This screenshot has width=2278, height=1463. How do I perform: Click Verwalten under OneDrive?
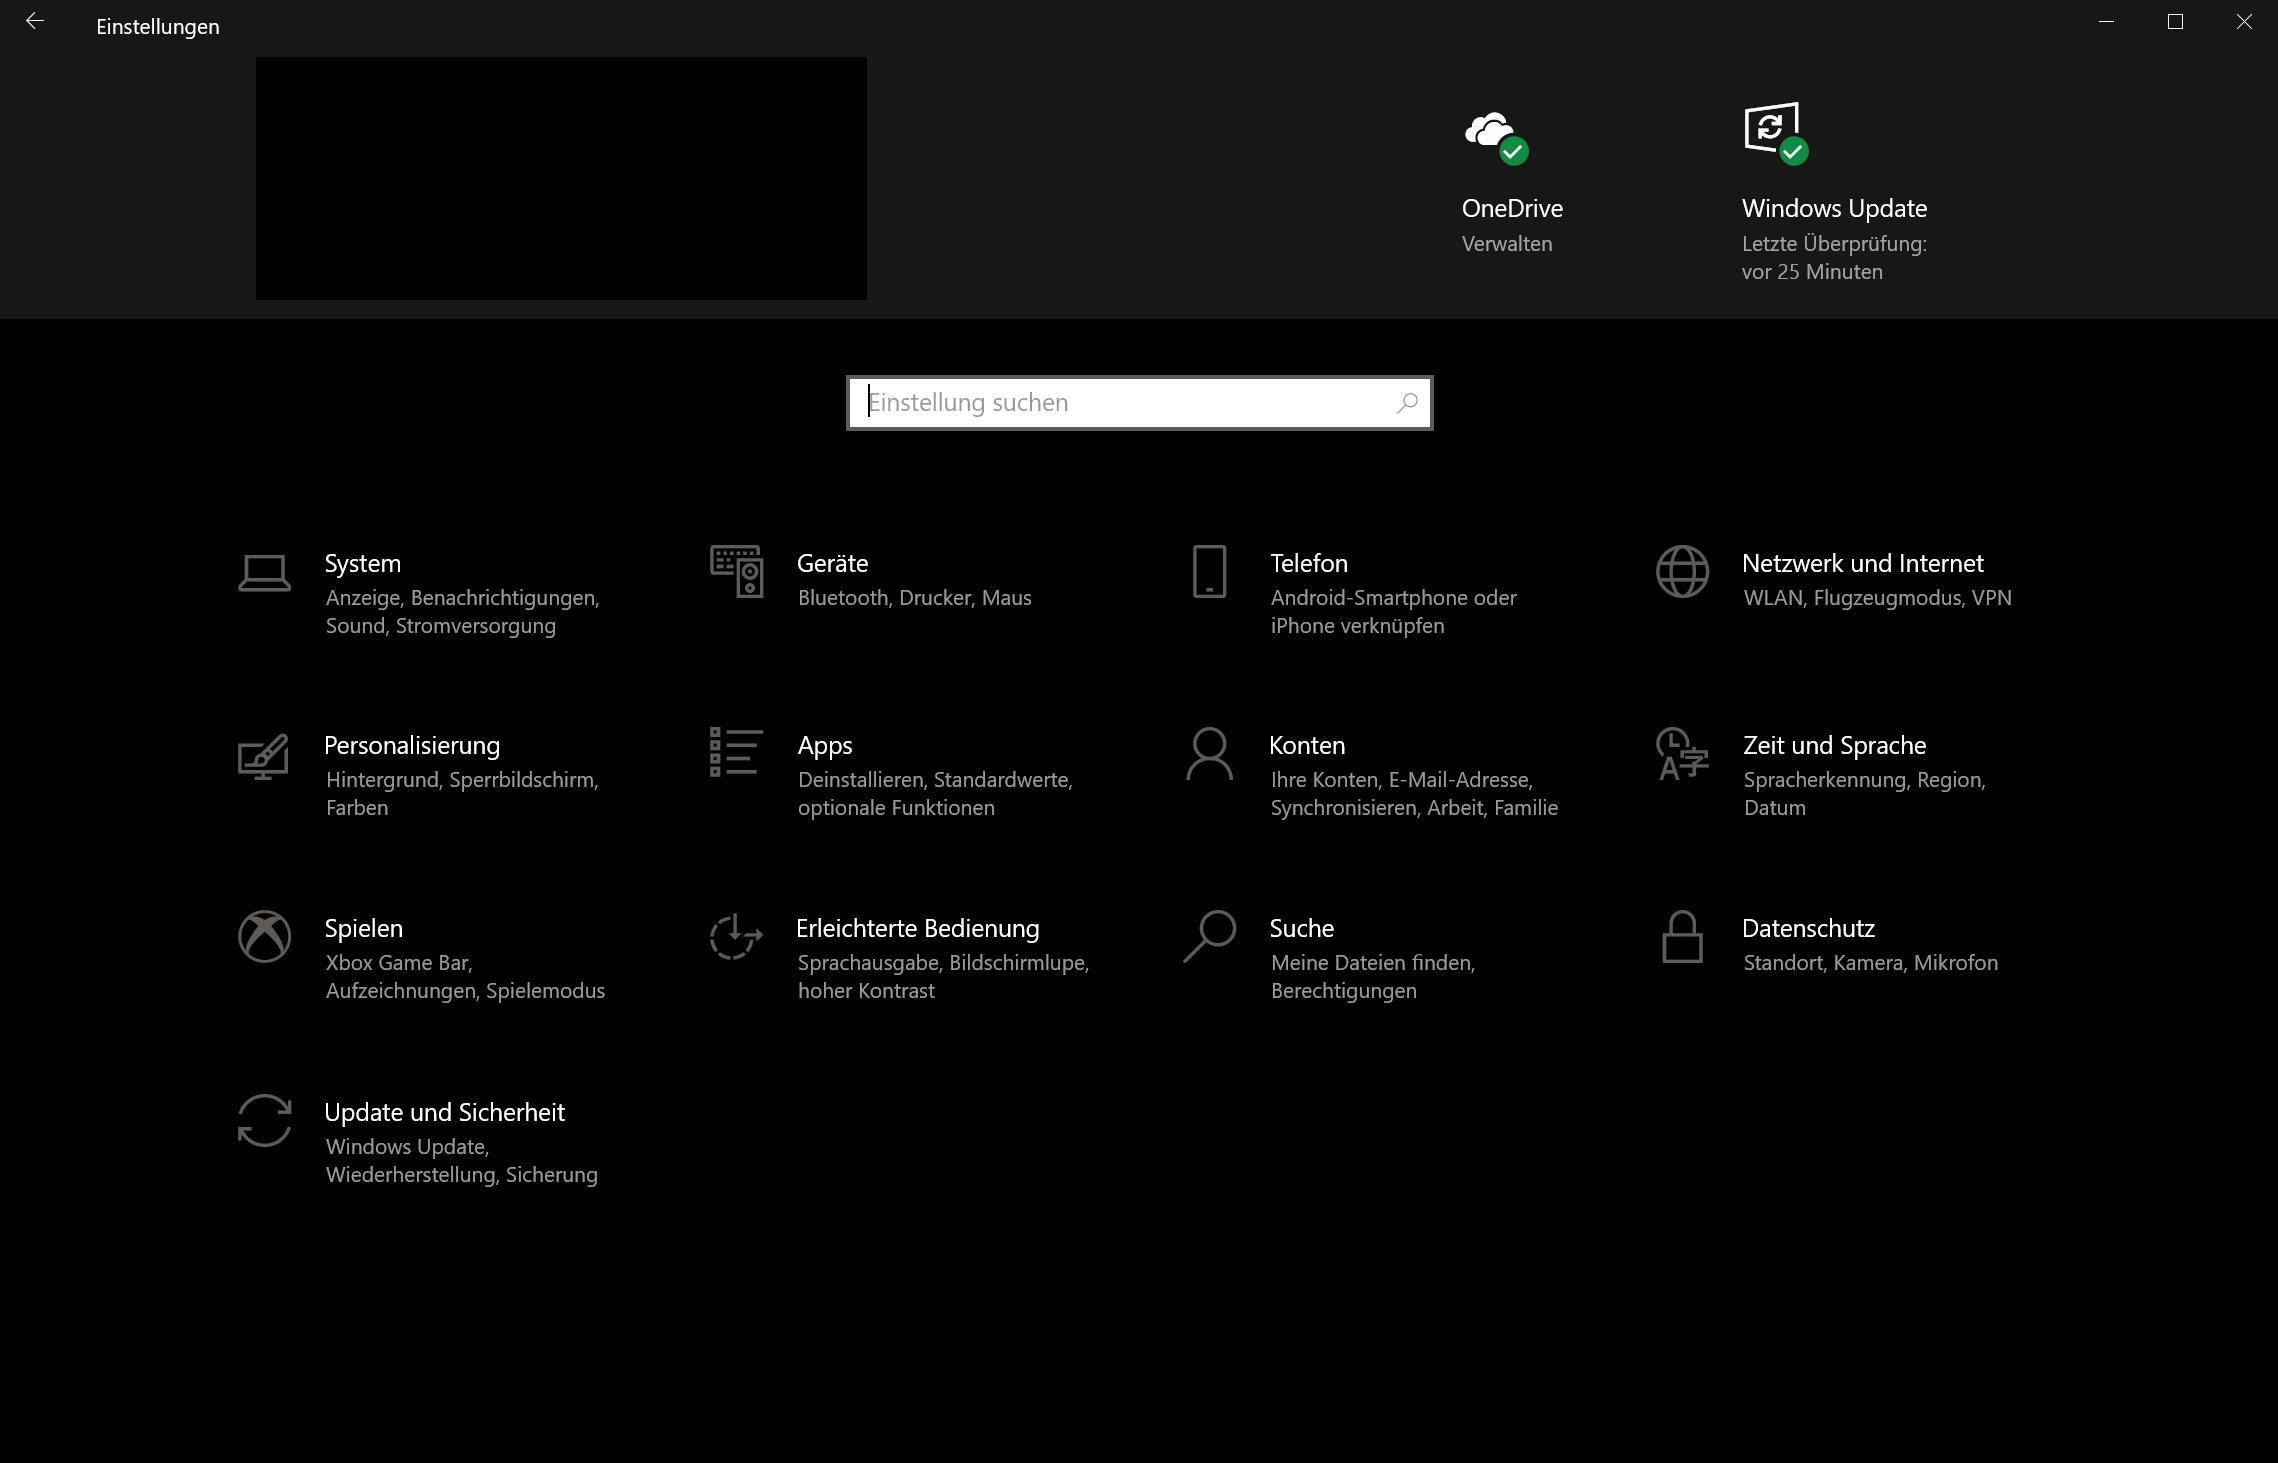[x=1507, y=244]
